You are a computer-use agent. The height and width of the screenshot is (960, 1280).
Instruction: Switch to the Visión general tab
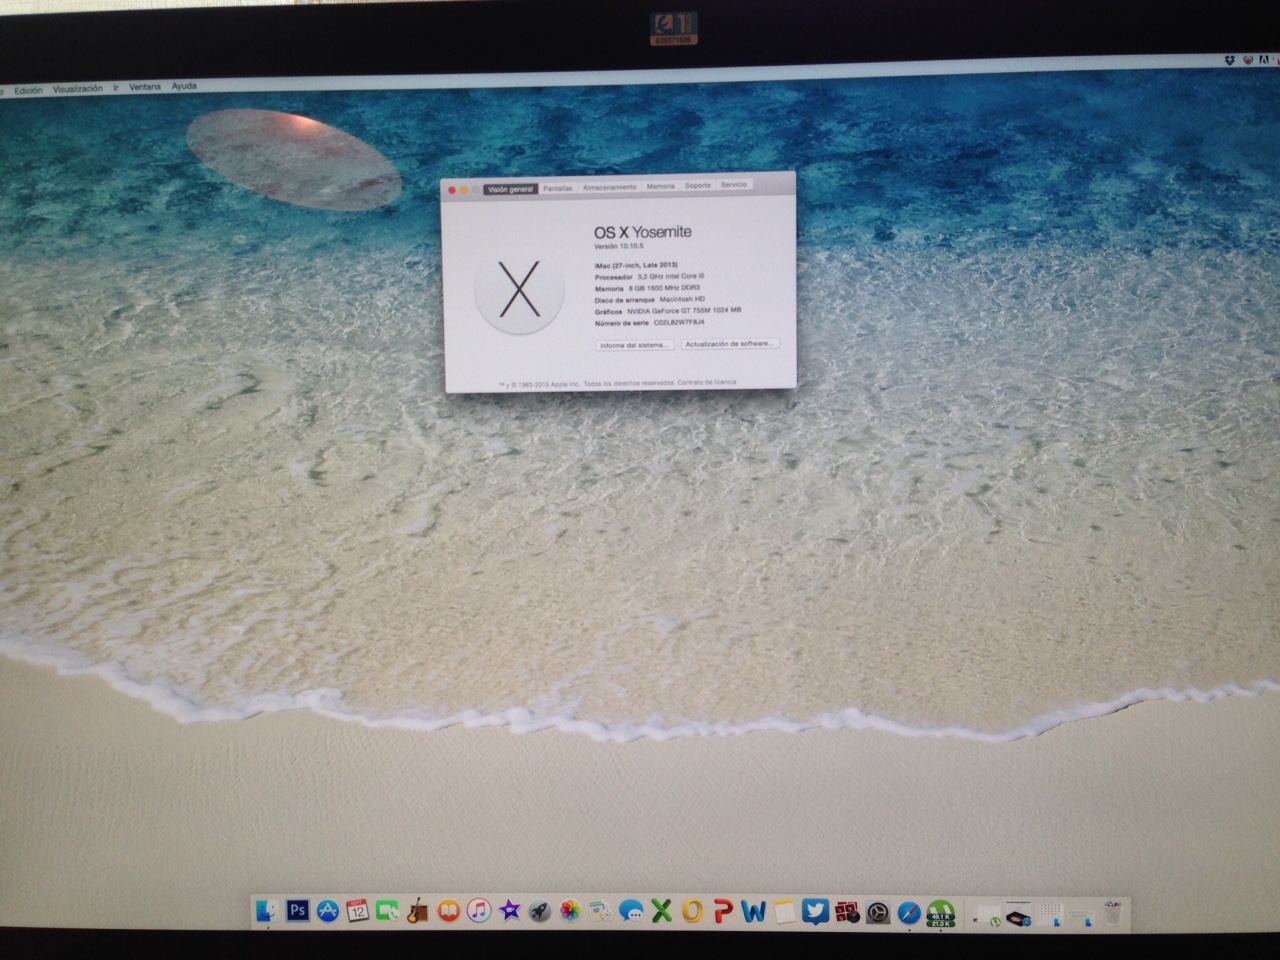510,188
